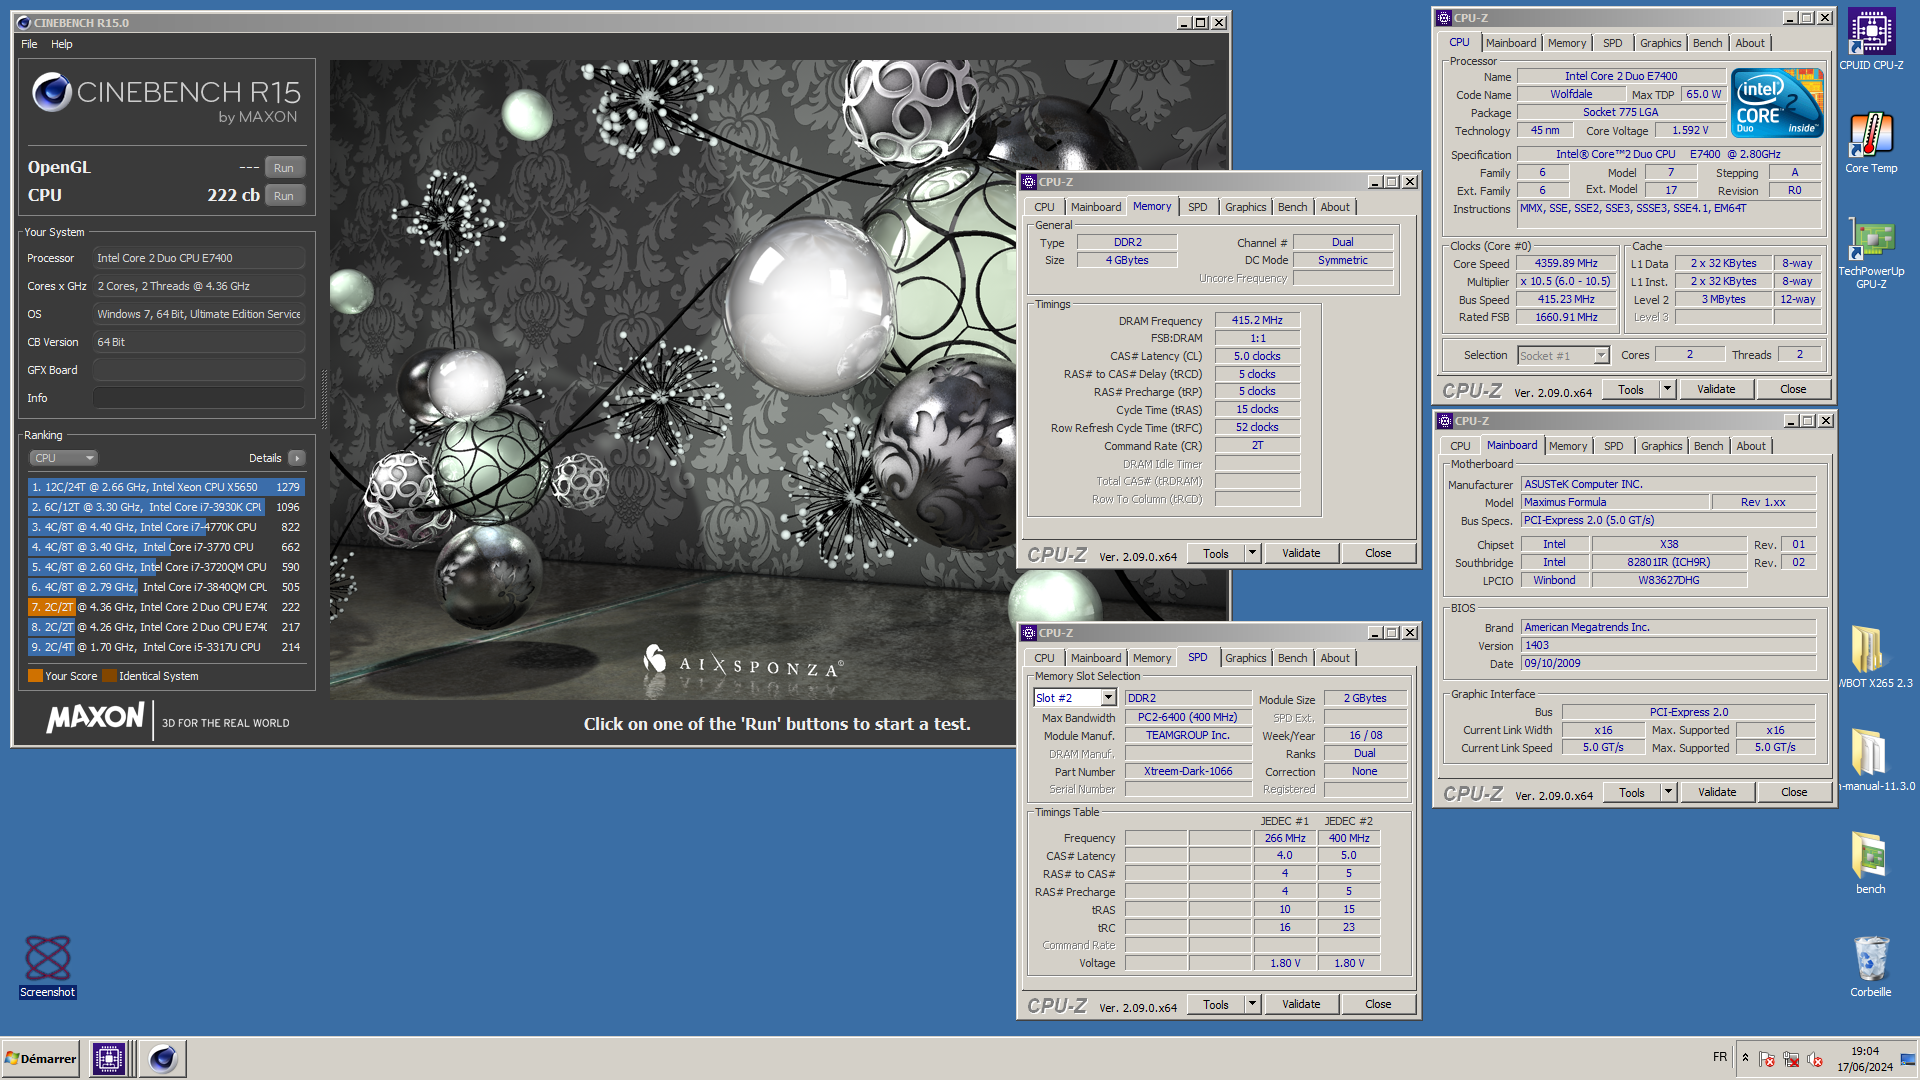The height and width of the screenshot is (1080, 1920).
Task: Open the Démarrer start menu
Action: click(40, 1058)
